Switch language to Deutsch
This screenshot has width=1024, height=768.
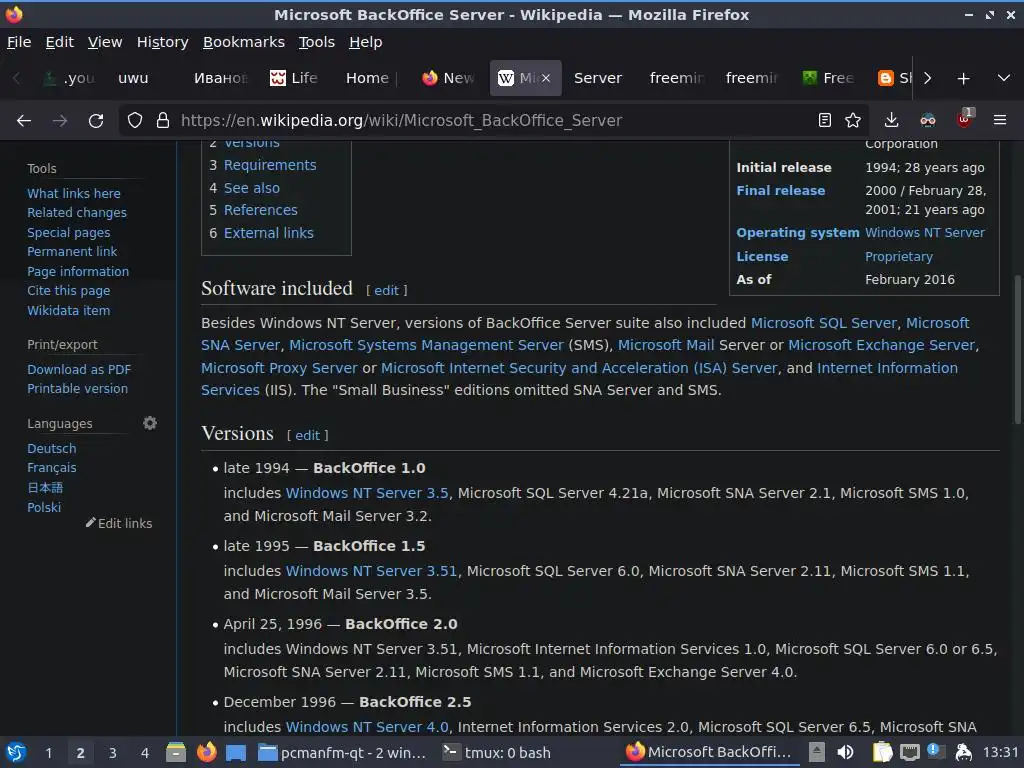coord(52,449)
